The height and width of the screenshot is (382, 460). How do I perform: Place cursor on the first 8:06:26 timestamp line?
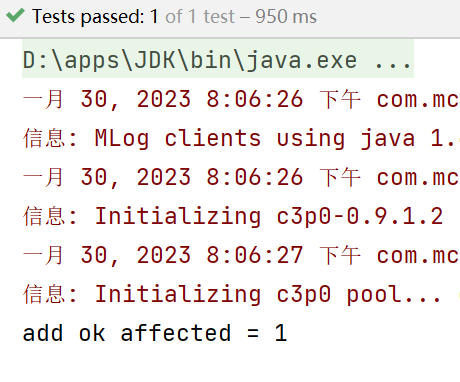pos(241,99)
